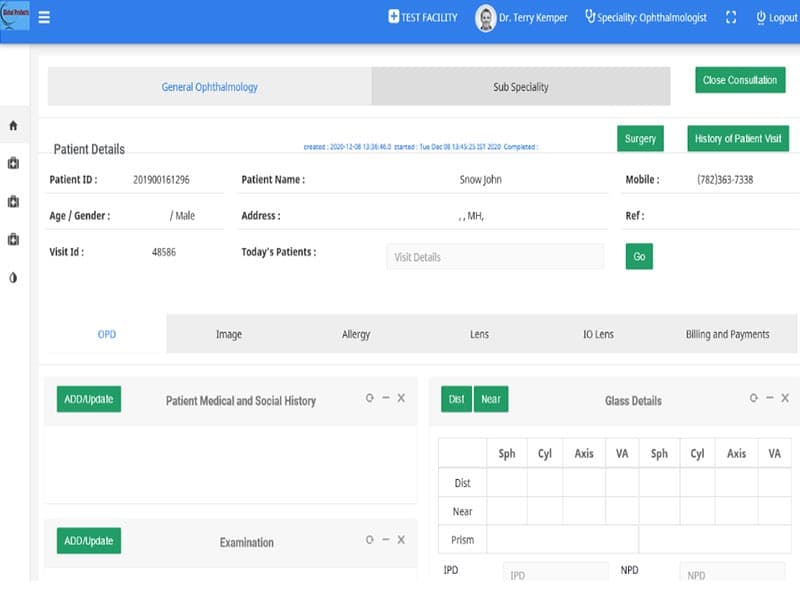Open the Billing and Payments tab
This screenshot has width=800, height=600.
click(727, 334)
